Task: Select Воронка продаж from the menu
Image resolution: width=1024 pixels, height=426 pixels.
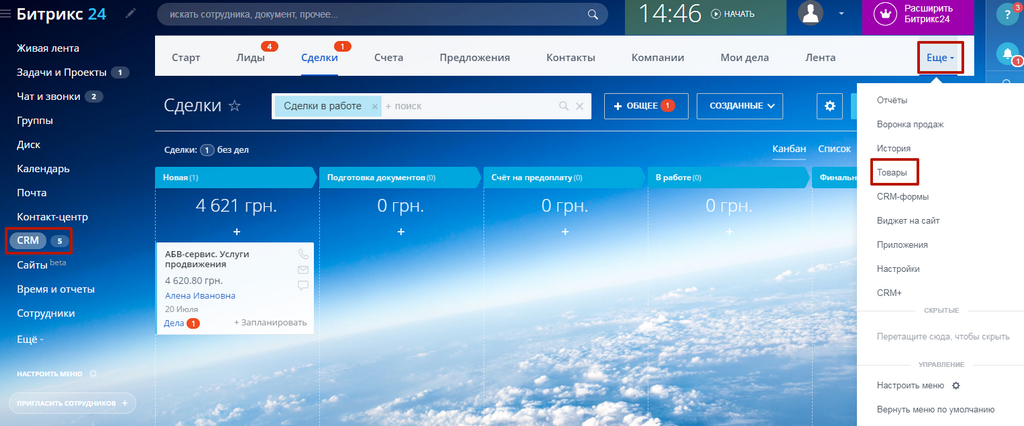Action: (910, 124)
